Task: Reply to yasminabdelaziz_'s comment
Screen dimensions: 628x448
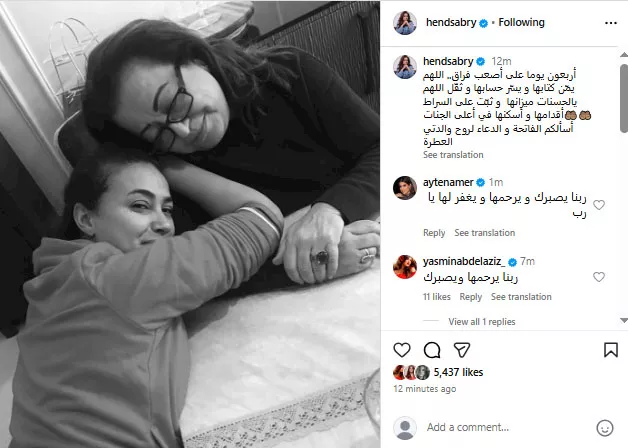Action: click(x=471, y=297)
